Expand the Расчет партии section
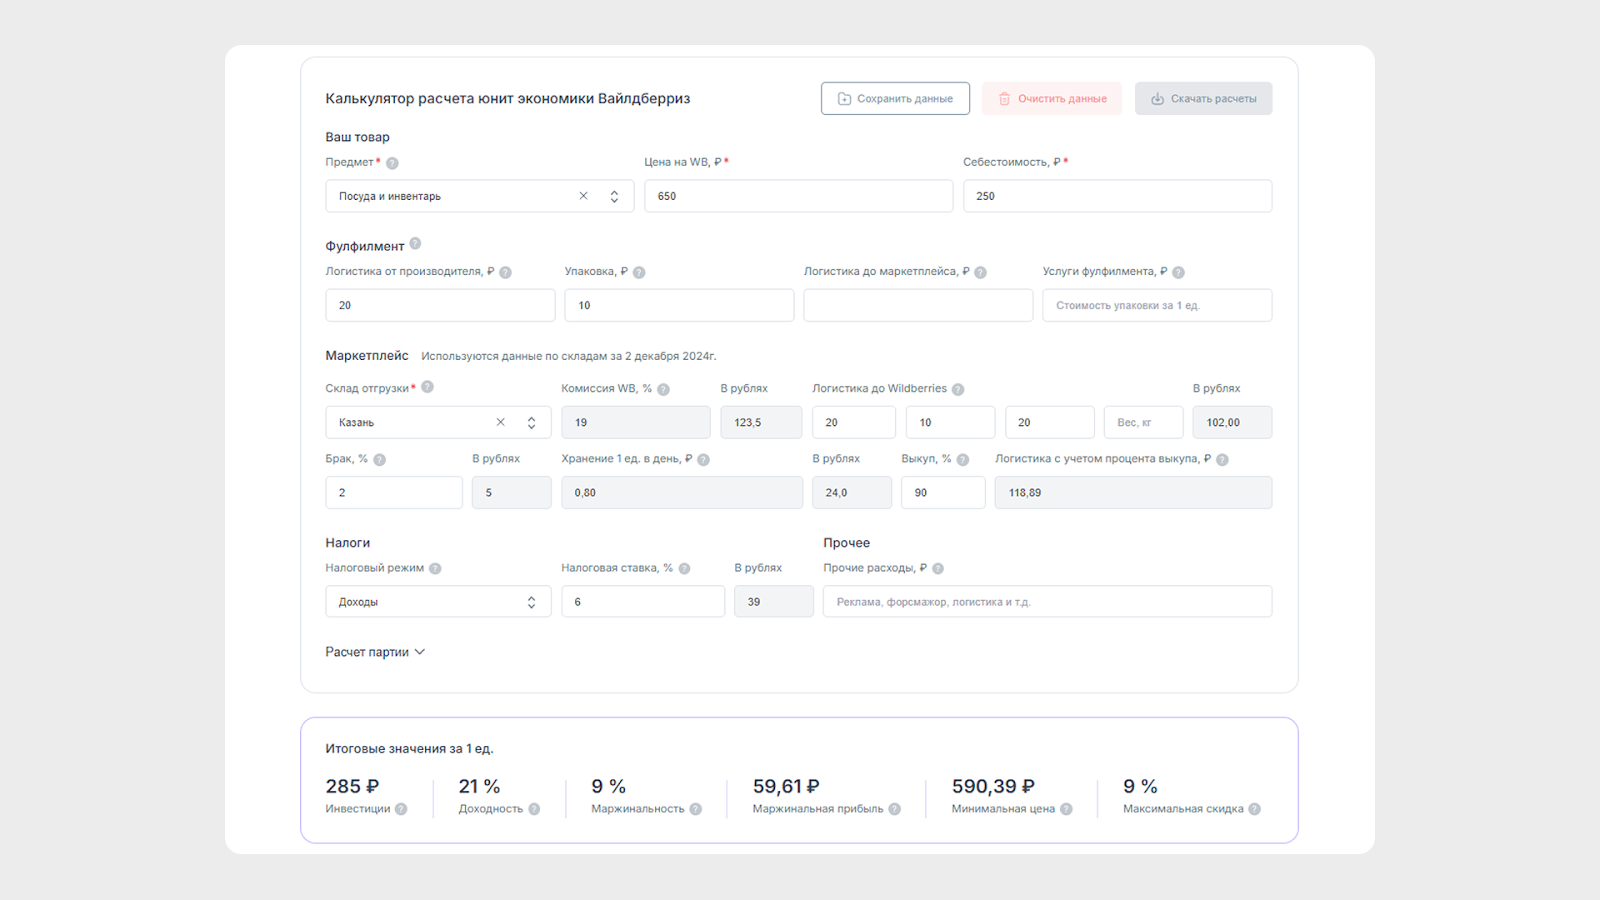 coord(375,652)
